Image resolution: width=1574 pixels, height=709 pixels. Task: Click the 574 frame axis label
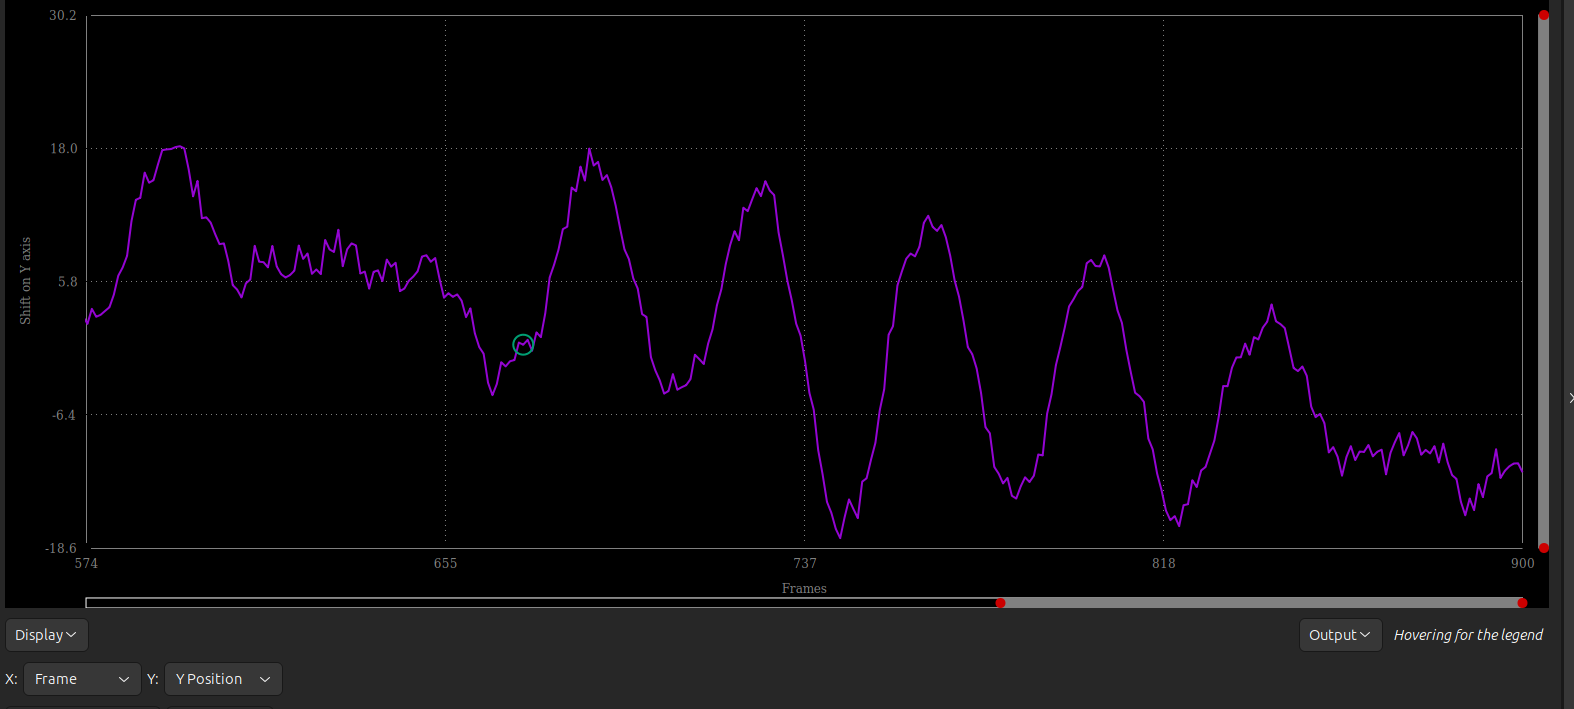click(x=87, y=563)
